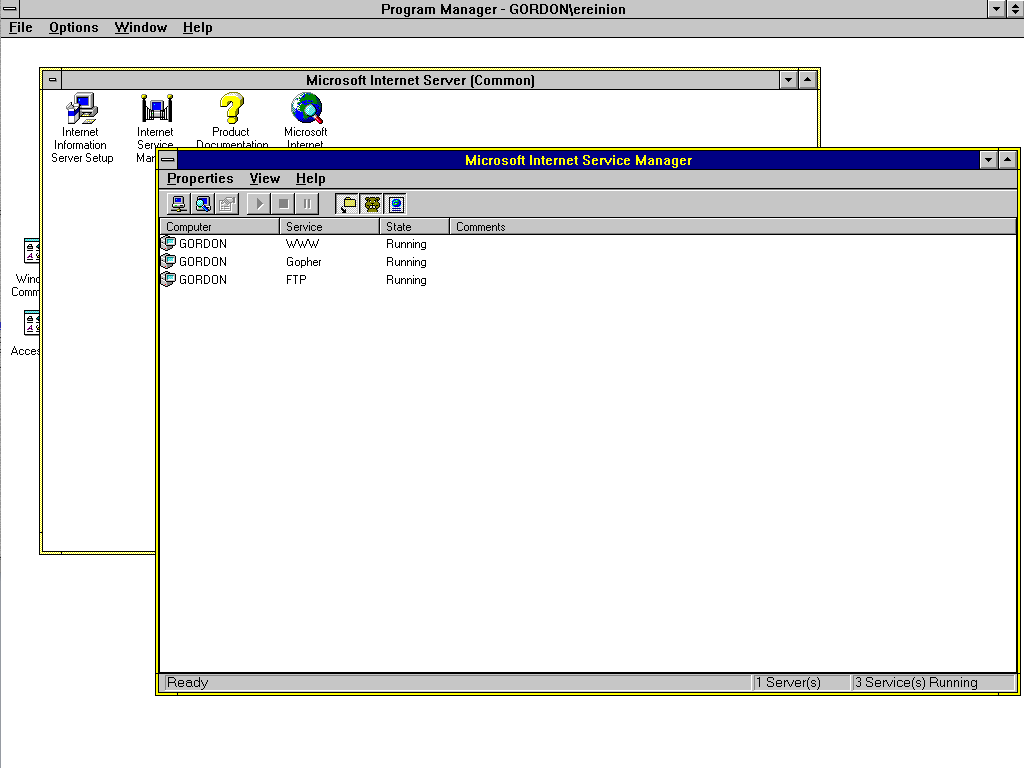Sort list by the State column header
The height and width of the screenshot is (768, 1024).
(x=414, y=227)
